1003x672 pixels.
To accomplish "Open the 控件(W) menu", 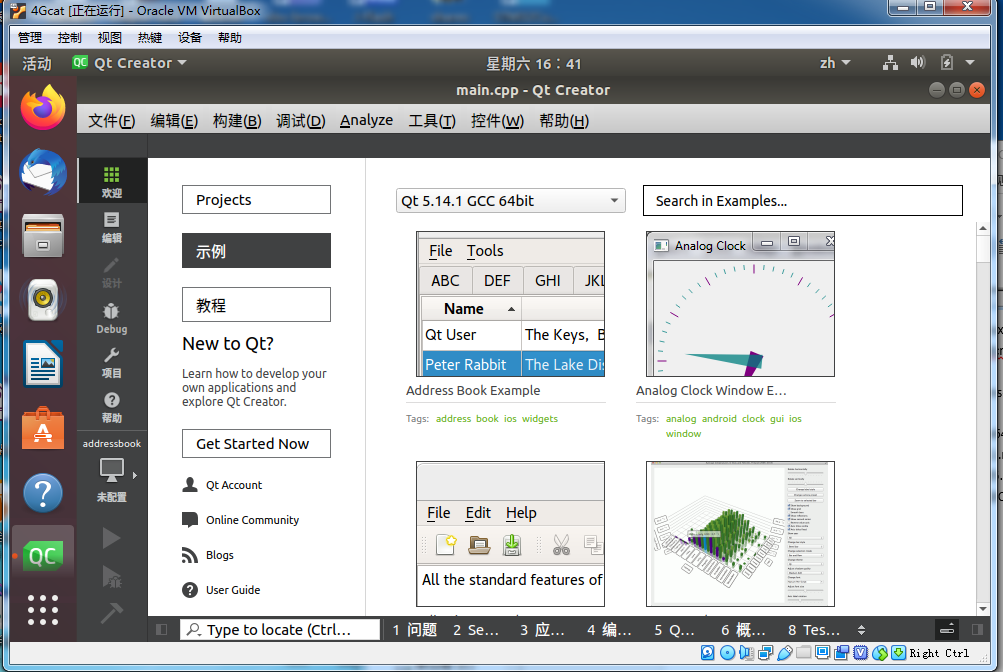I will [497, 121].
